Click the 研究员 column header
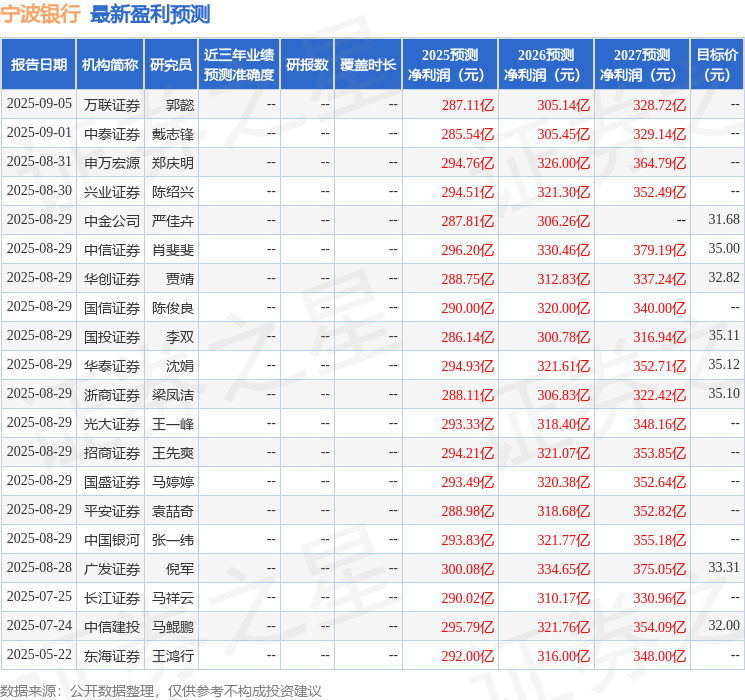 [171, 65]
